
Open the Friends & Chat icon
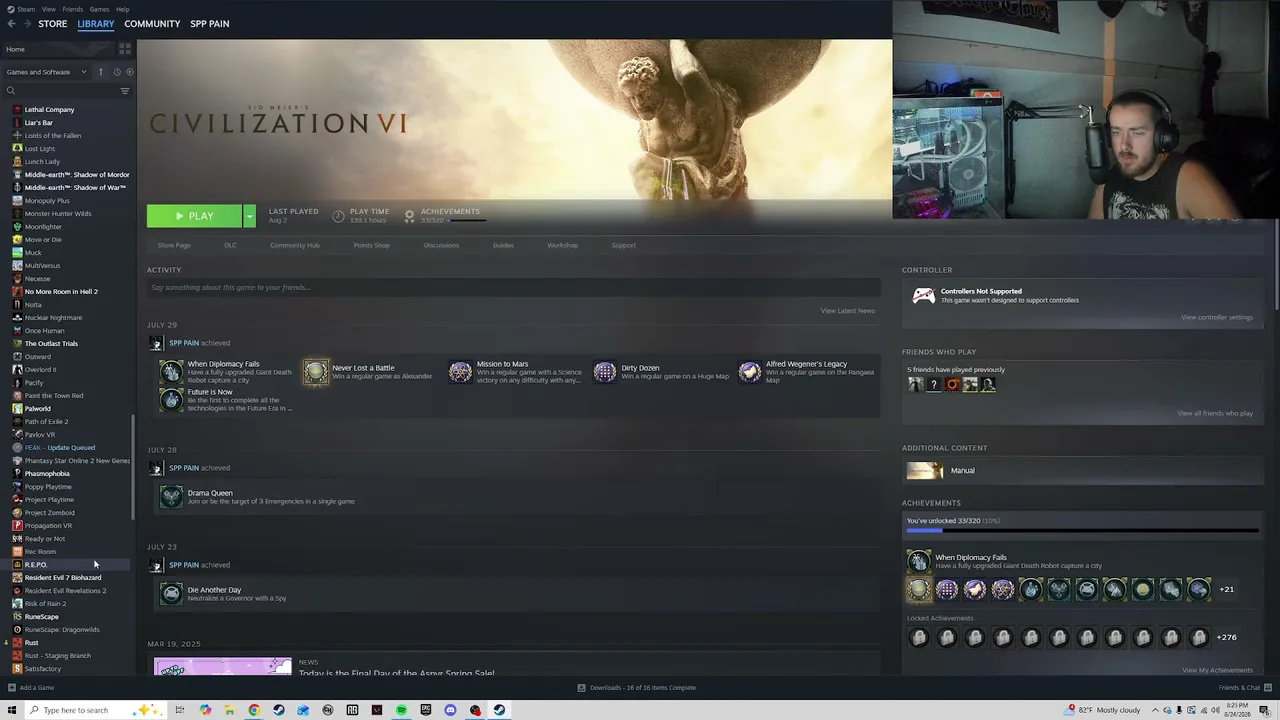coord(1268,688)
